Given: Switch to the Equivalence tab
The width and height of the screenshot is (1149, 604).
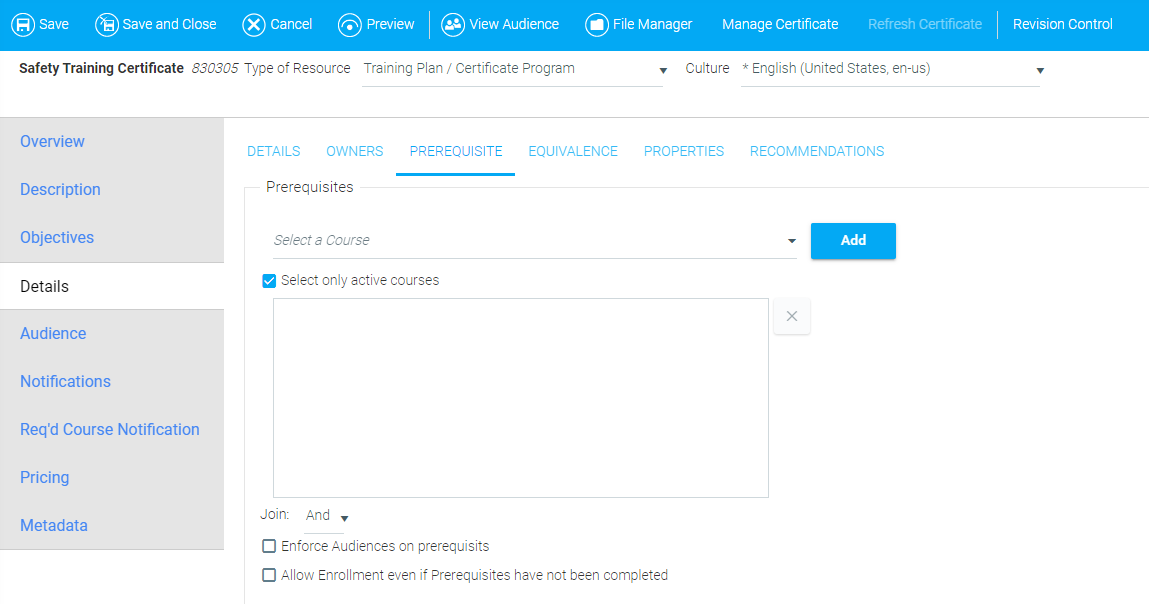Looking at the screenshot, I should [x=573, y=152].
